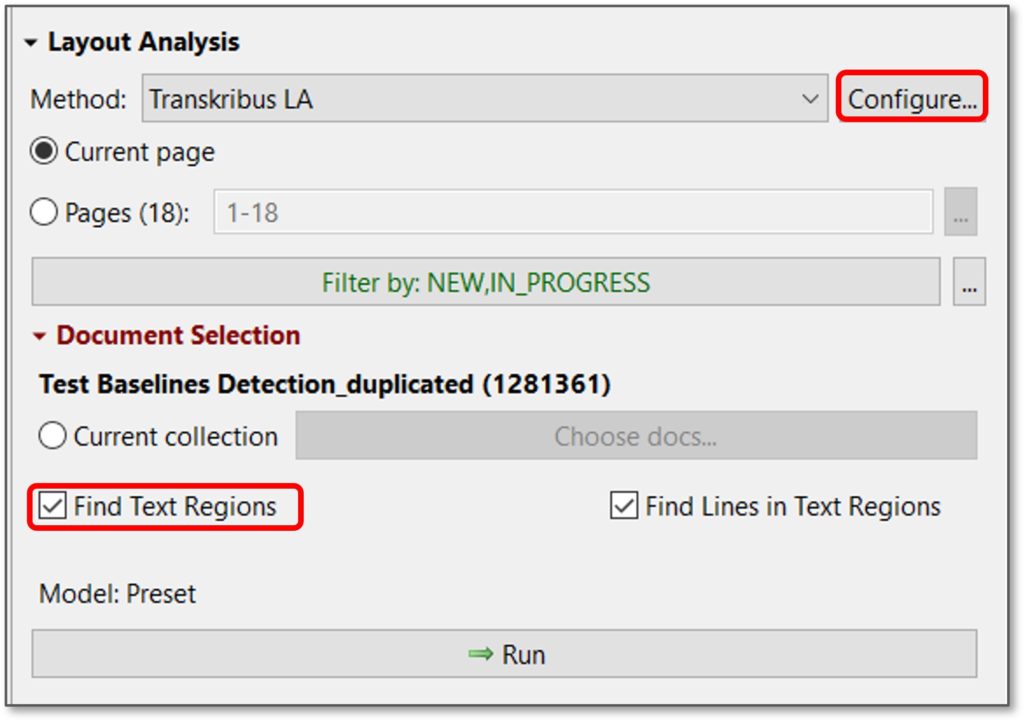Click the Choose docs... button
This screenshot has width=1024, height=721.
(x=636, y=436)
